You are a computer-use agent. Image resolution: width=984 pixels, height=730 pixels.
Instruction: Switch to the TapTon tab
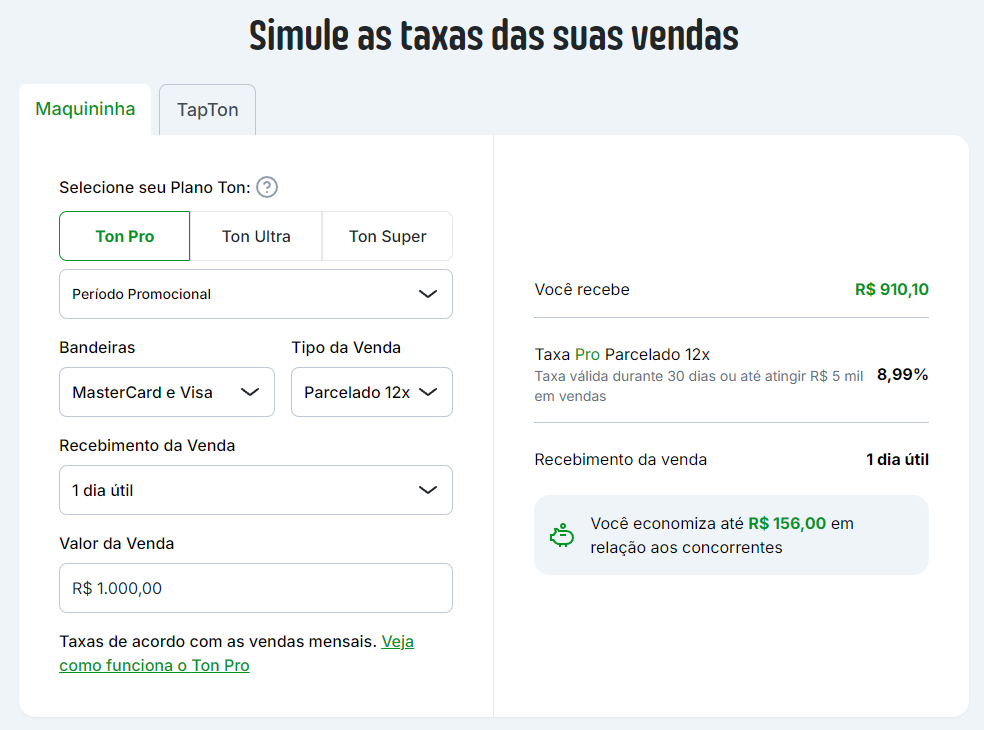pos(208,110)
